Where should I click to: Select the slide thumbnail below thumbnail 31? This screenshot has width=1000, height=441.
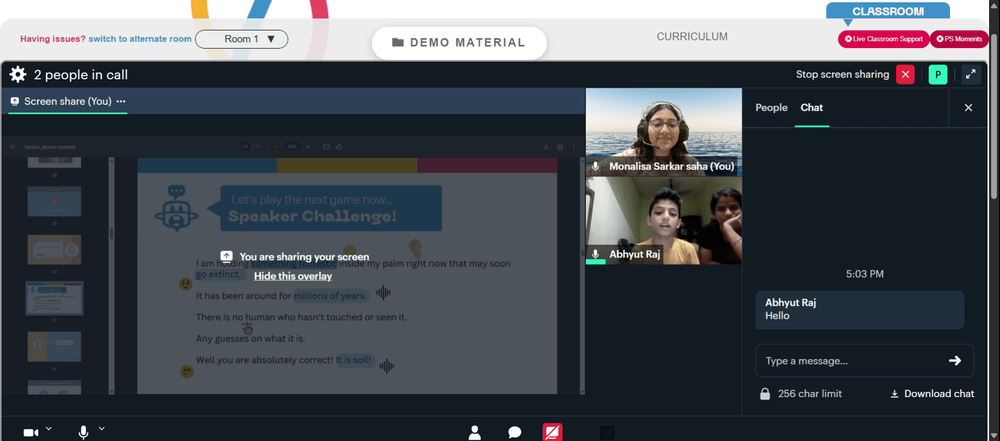[54, 347]
